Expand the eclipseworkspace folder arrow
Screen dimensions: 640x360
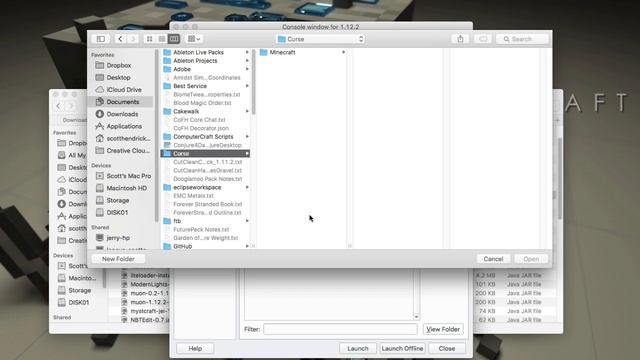[247, 187]
